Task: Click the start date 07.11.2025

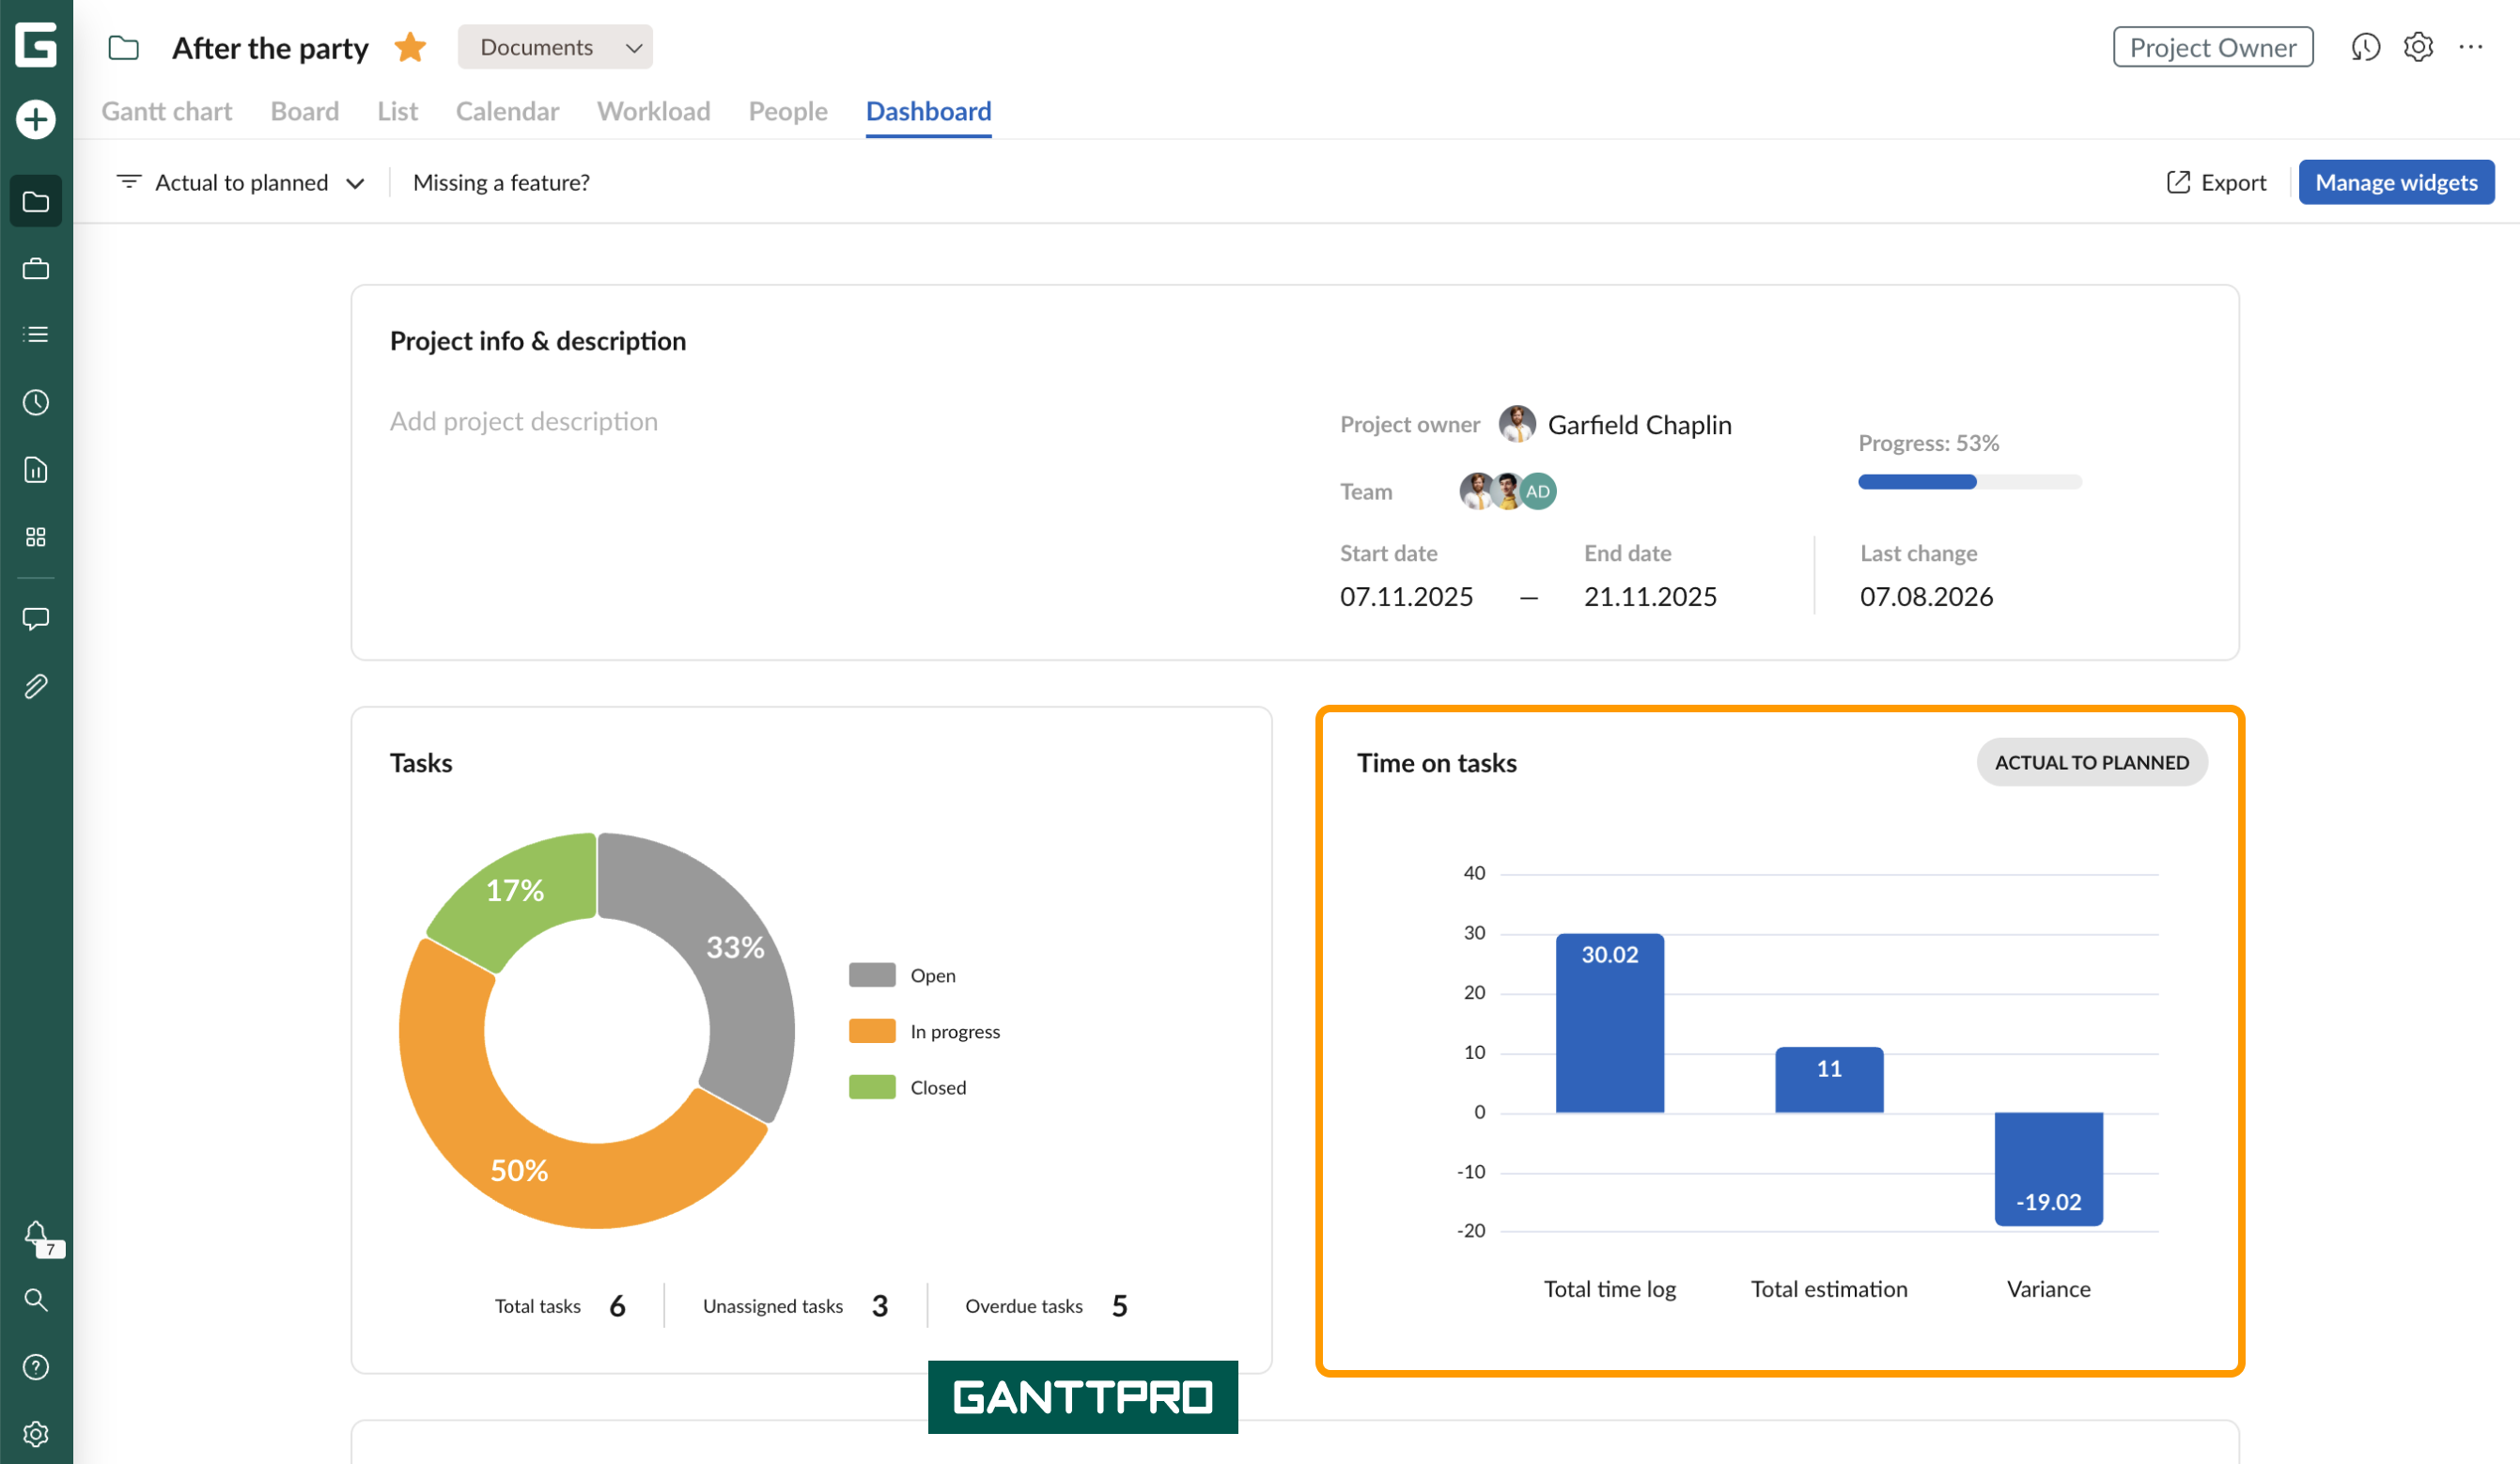Action: (x=1406, y=596)
